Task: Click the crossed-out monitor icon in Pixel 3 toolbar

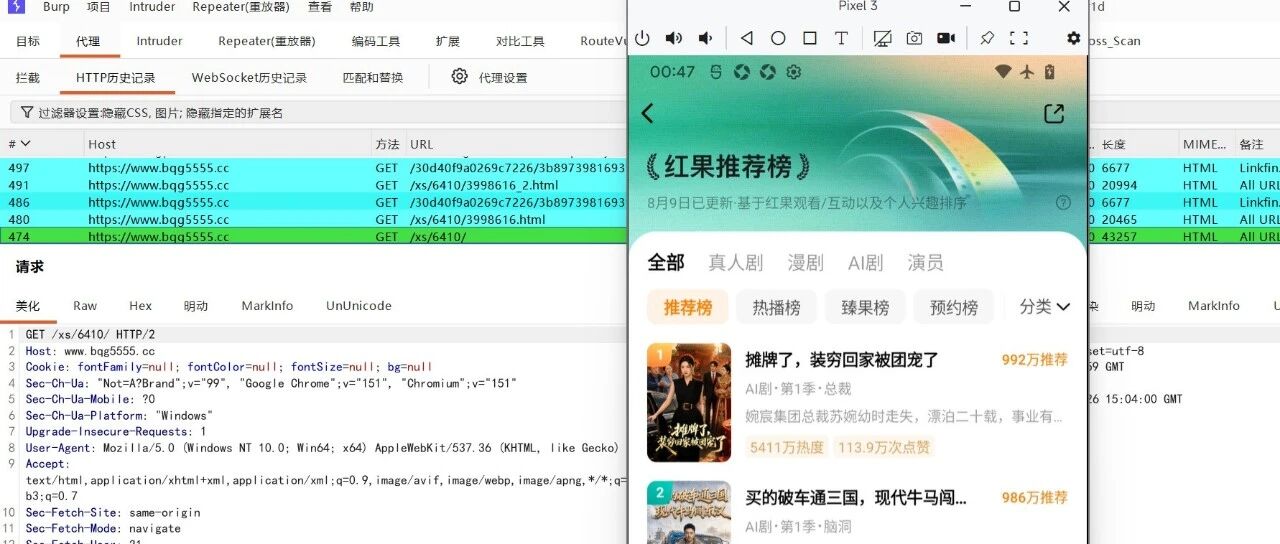Action: tap(882, 38)
